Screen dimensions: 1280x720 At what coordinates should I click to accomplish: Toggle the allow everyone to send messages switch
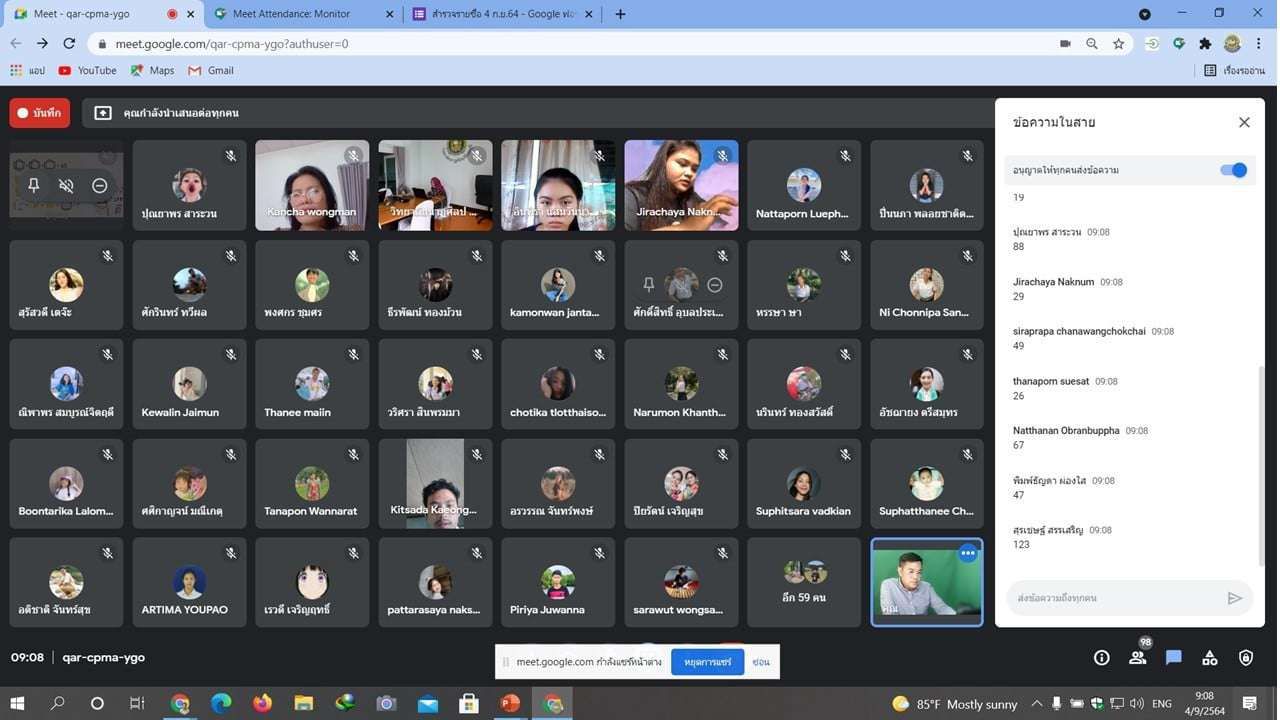1234,170
